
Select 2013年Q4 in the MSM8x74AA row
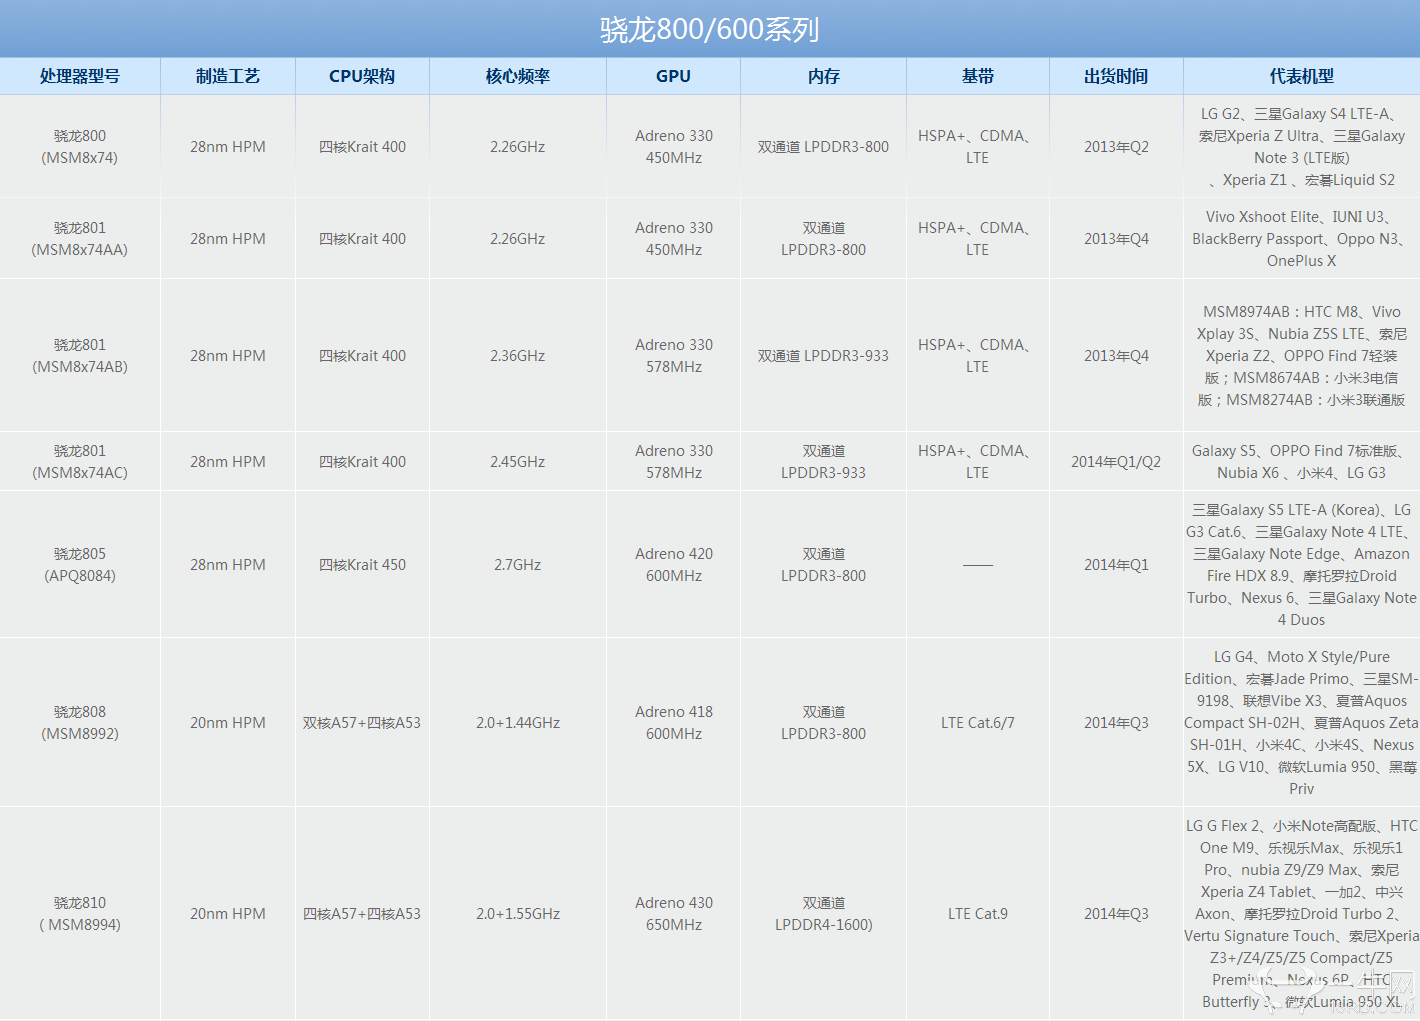1116,239
